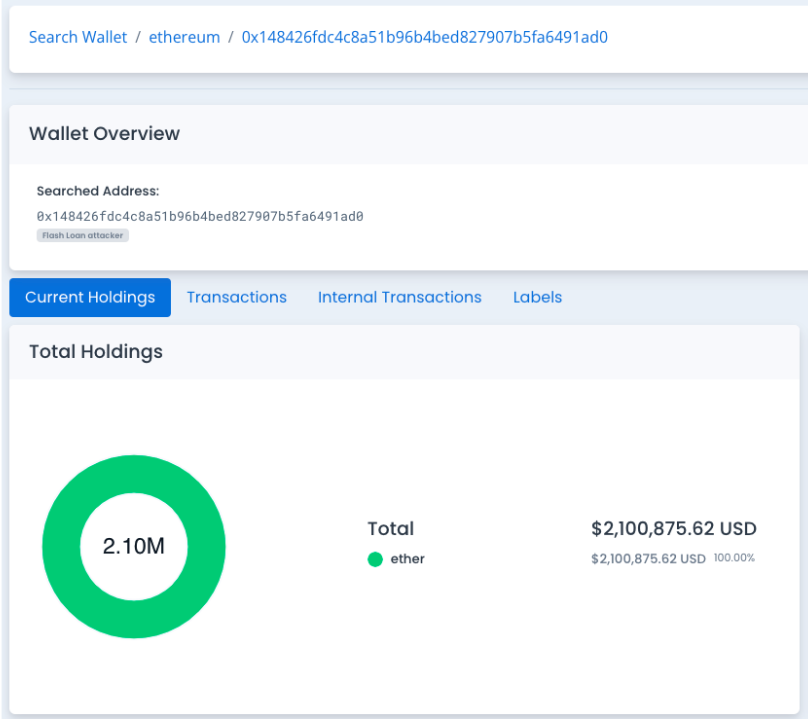Image resolution: width=808 pixels, height=719 pixels.
Task: Click the Total label beside chart
Action: coord(390,528)
